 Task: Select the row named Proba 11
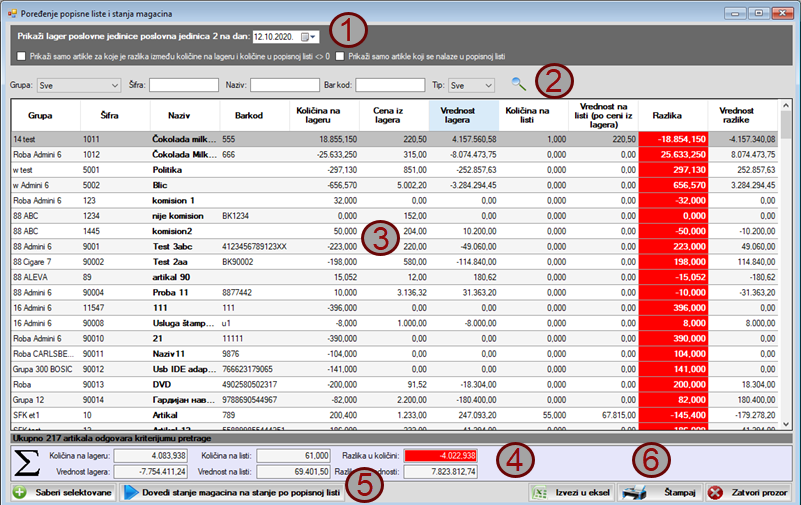394,293
